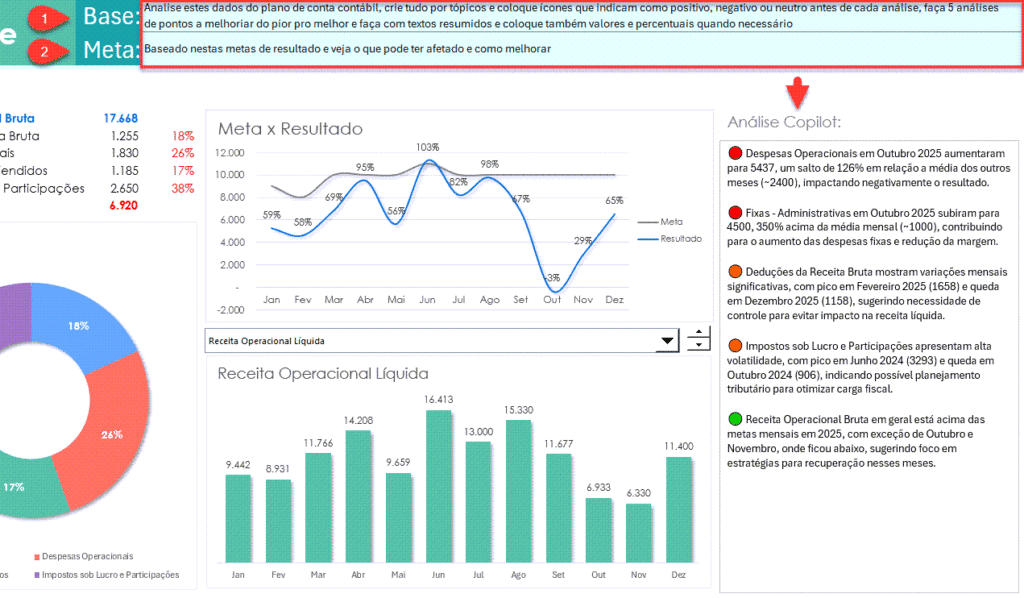Click the down arrow of the spin control
1024x598 pixels.
click(x=698, y=346)
